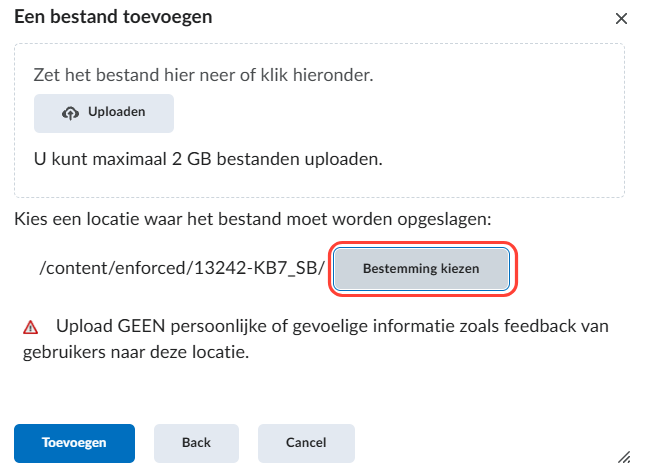
Task: Click 'gebruikers naar deze locatie' warning line
Action: pos(136,353)
